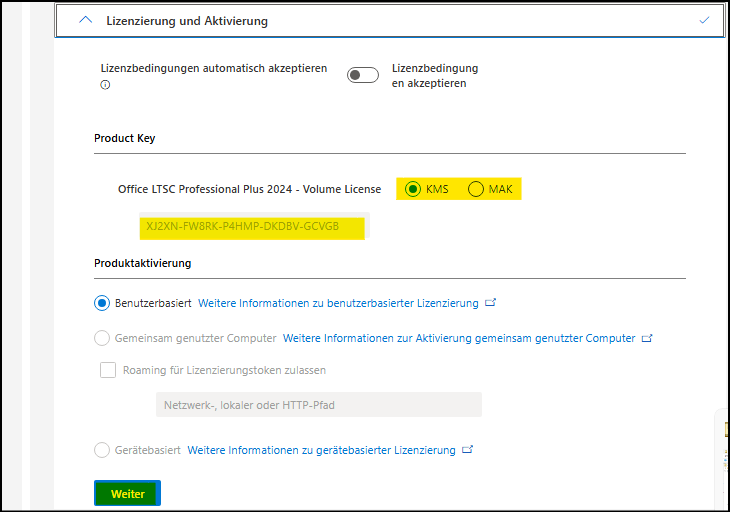Click external link icon after gerätebasierter Lizenzierung
The image size is (730, 512).
(x=467, y=450)
